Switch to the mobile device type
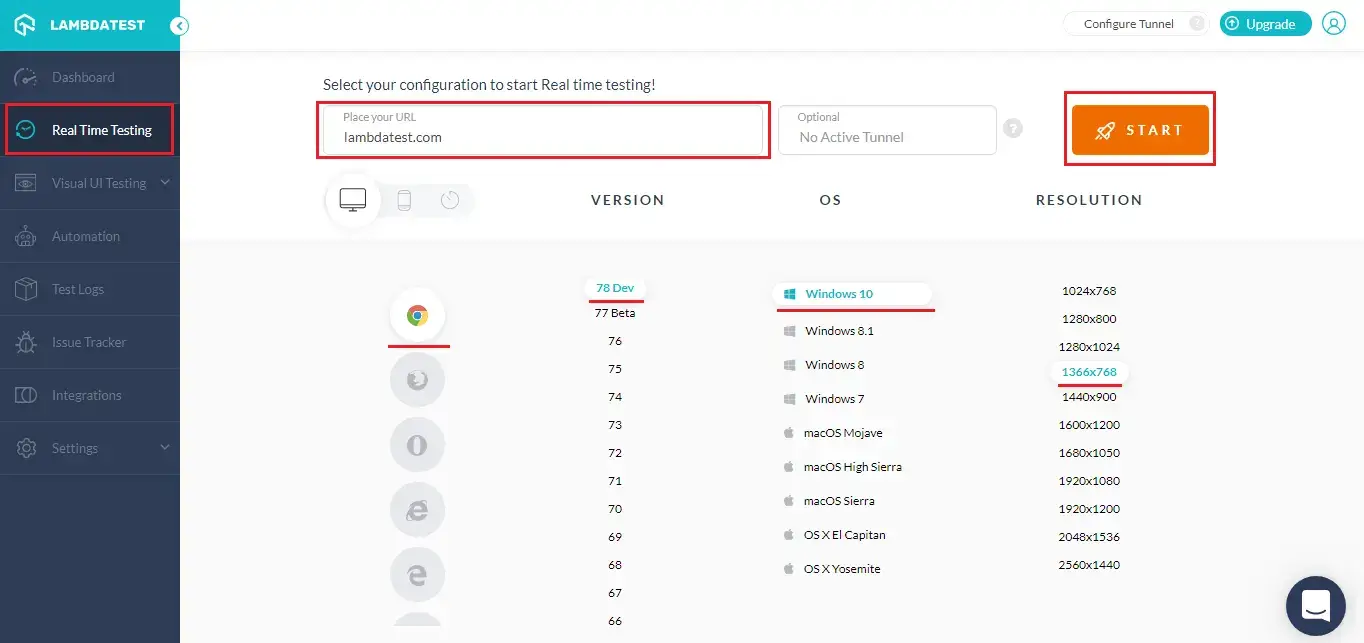This screenshot has width=1364, height=643. [x=404, y=200]
